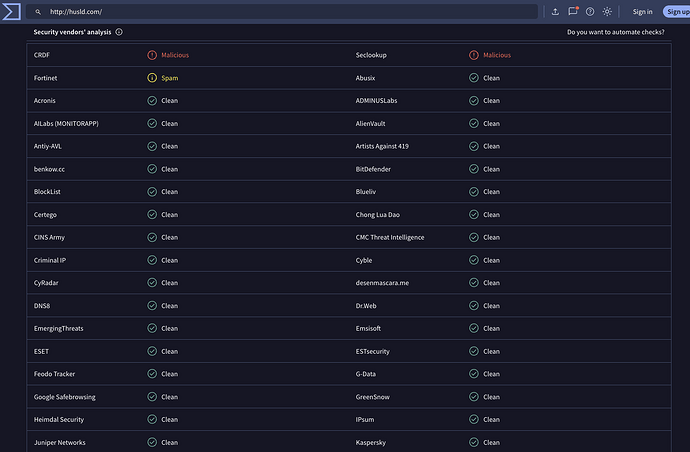Toggle the light/dark theme sun icon
The width and height of the screenshot is (690, 452).
point(607,12)
